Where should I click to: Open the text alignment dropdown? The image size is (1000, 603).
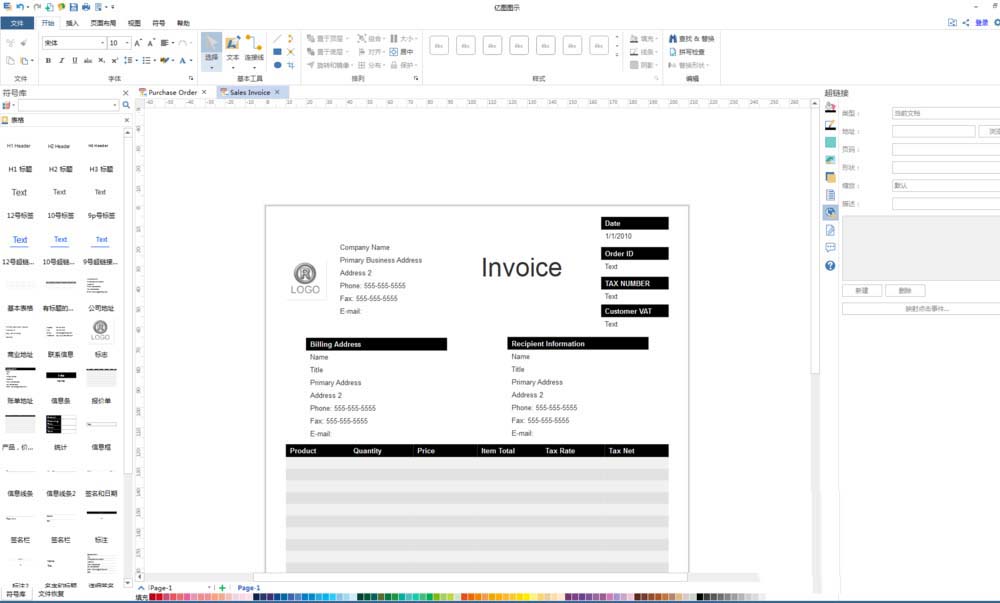(x=167, y=43)
